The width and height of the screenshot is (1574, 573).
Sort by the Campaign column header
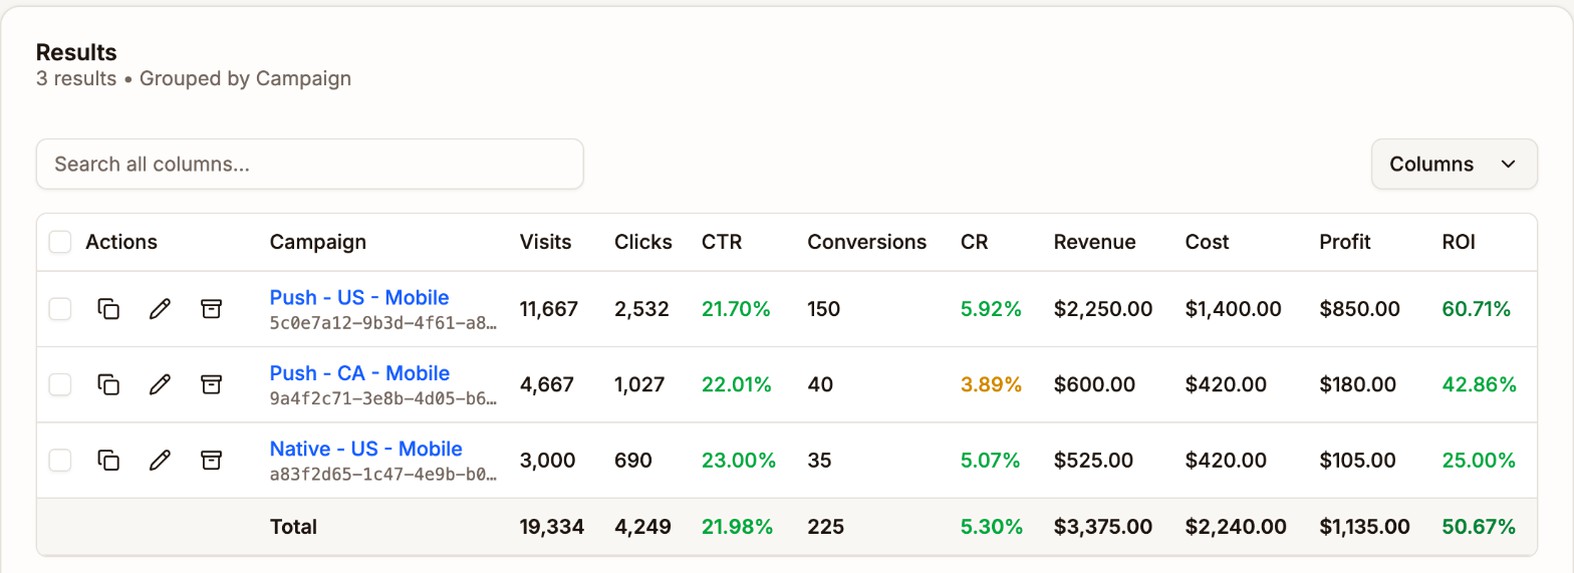(318, 242)
